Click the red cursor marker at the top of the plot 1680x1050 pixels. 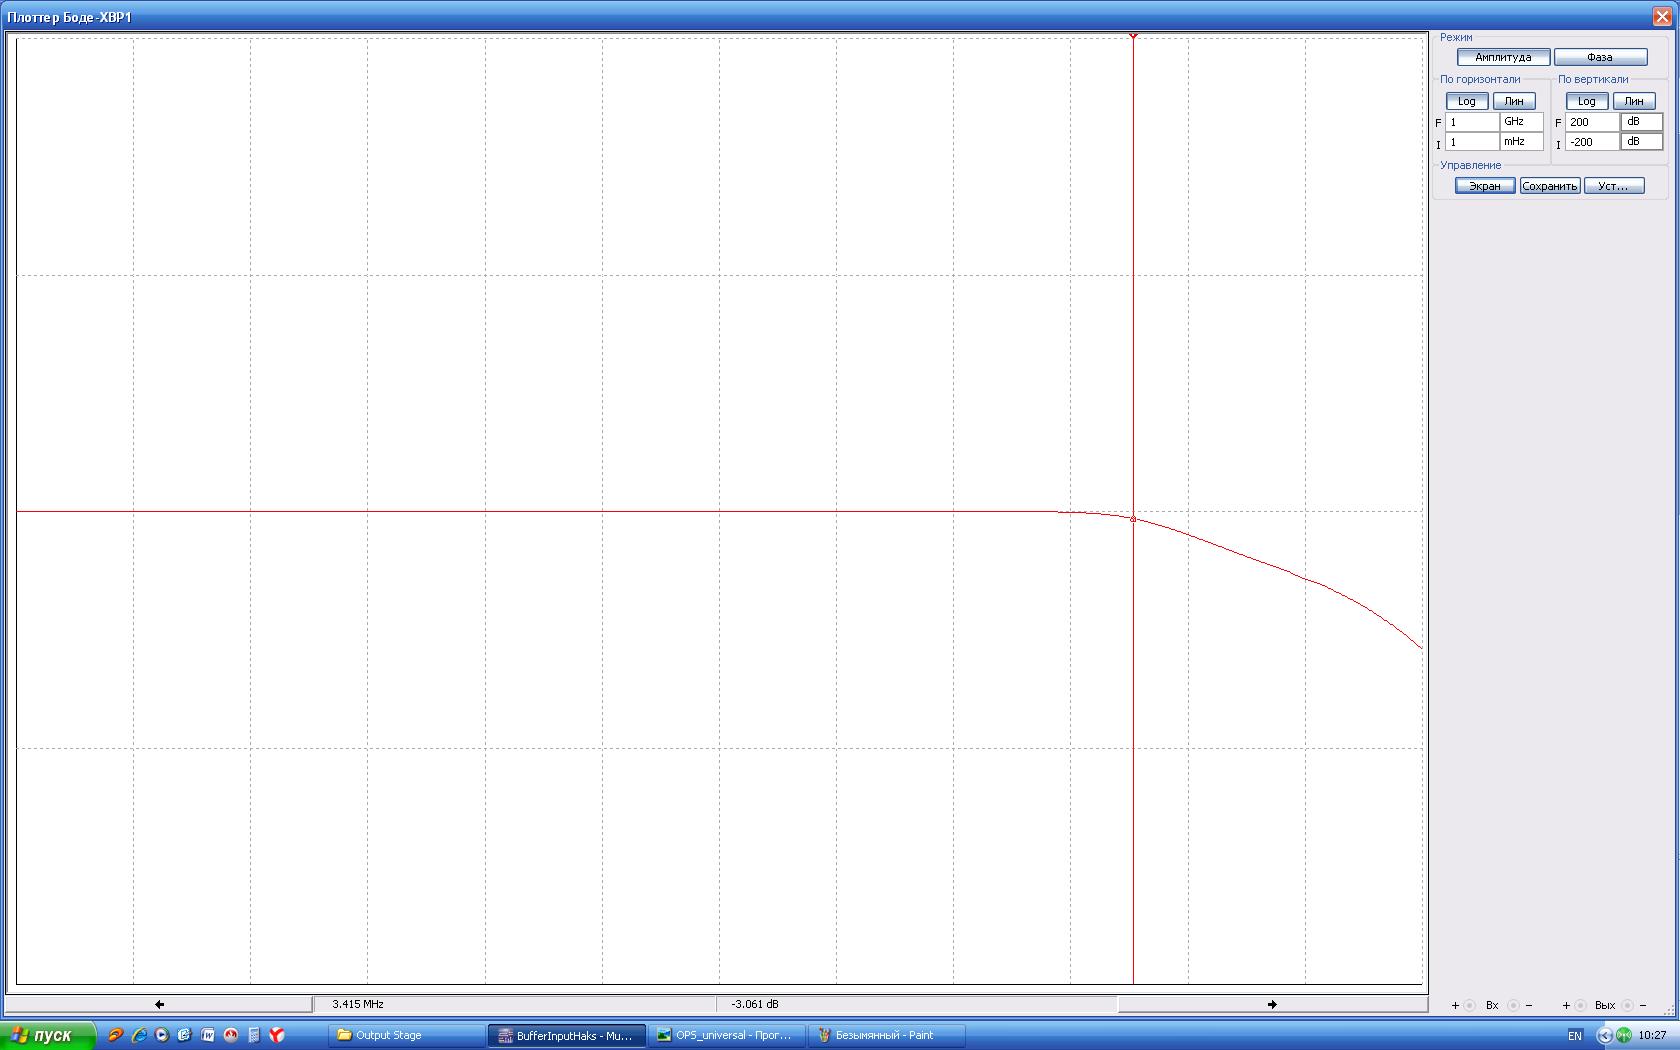1133,36
